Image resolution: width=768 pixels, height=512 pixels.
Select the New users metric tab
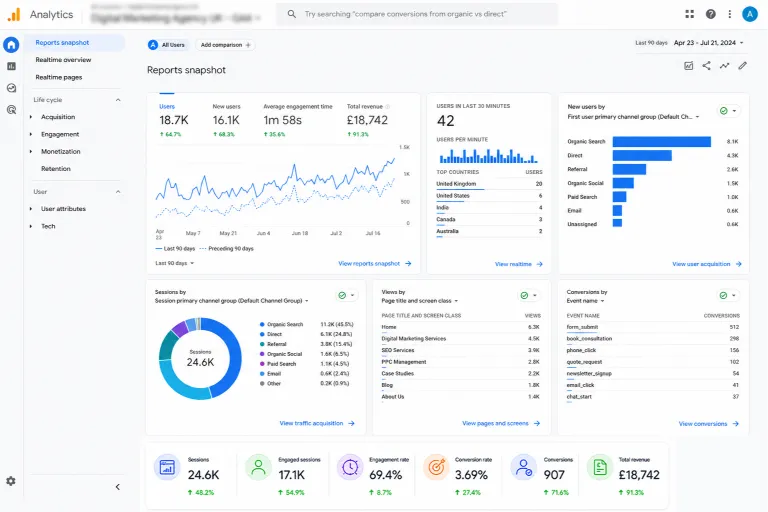(226, 120)
